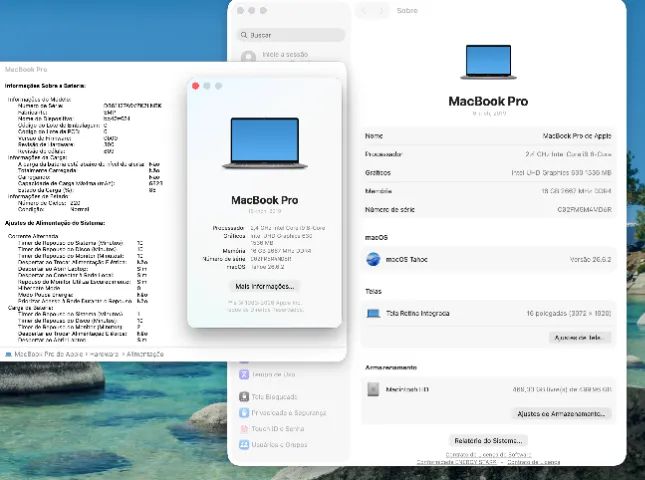Open Relatório do Sistema
This screenshot has height=480, width=645.
pyautogui.click(x=488, y=441)
